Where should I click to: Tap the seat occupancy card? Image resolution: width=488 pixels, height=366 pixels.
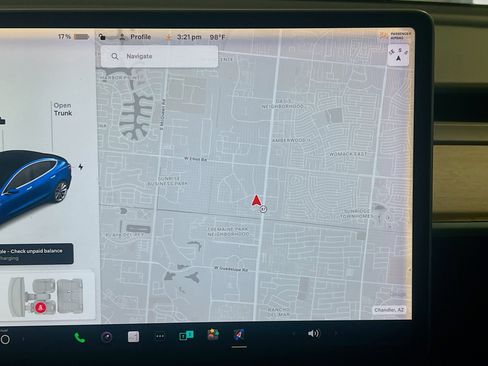47,297
